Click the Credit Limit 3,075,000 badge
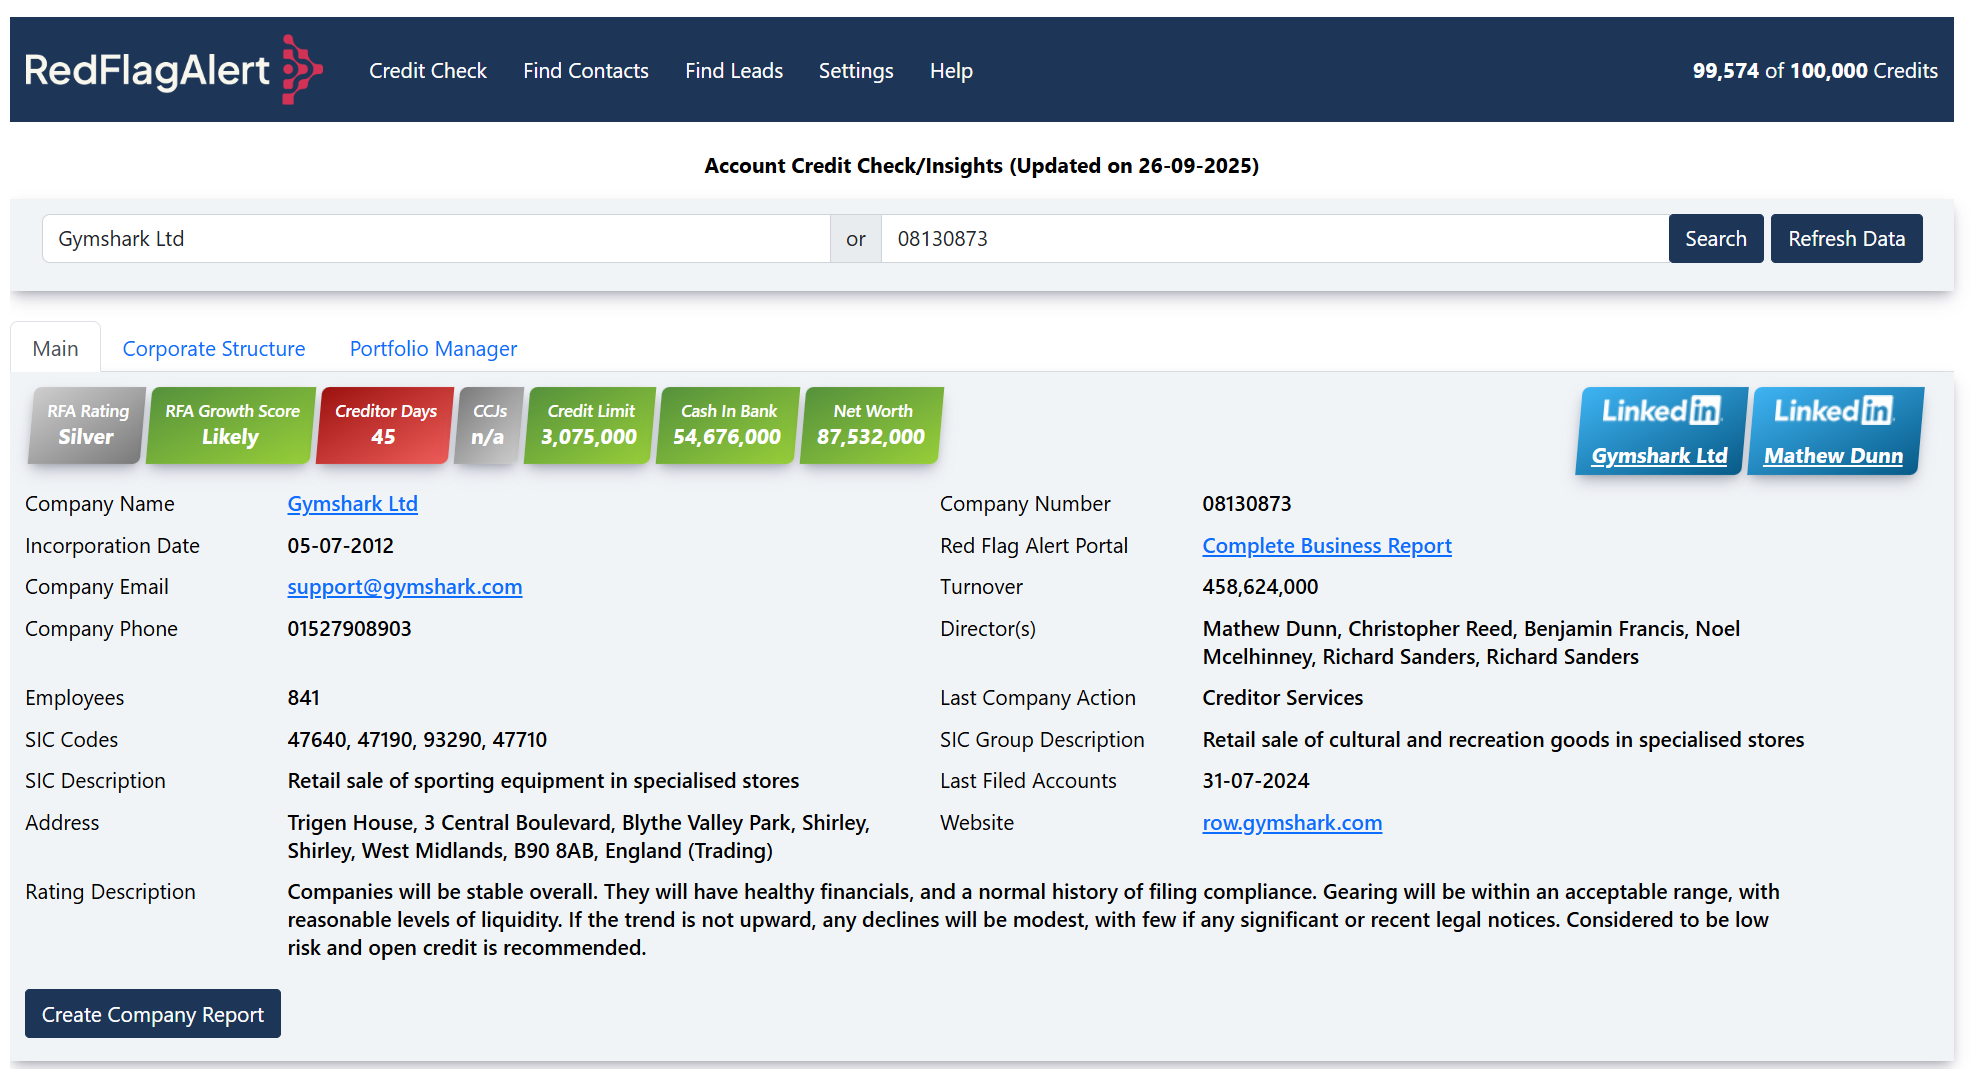Screen dimensions: 1971x1069 click(590, 425)
